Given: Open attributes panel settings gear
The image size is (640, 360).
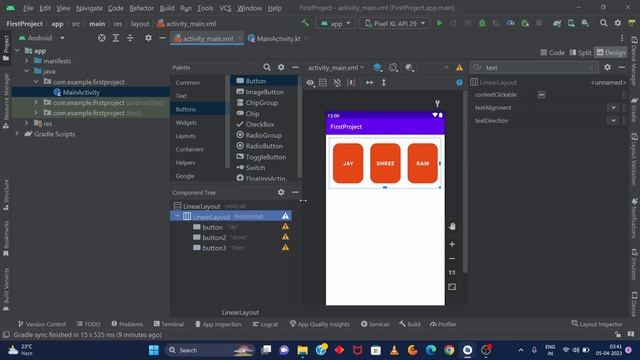Looking at the screenshot, I should pos(607,67).
